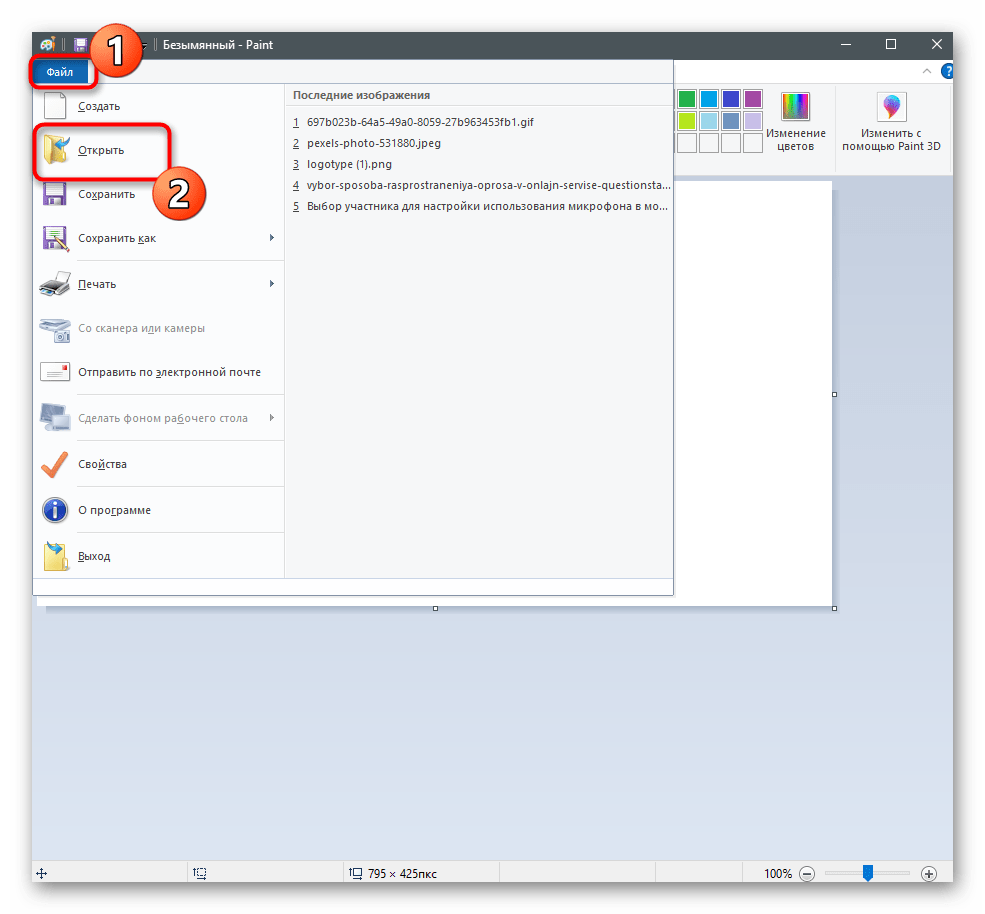The height and width of the screenshot is (914, 985).
Task: Select the Печать menu entry
Action: [x=97, y=284]
